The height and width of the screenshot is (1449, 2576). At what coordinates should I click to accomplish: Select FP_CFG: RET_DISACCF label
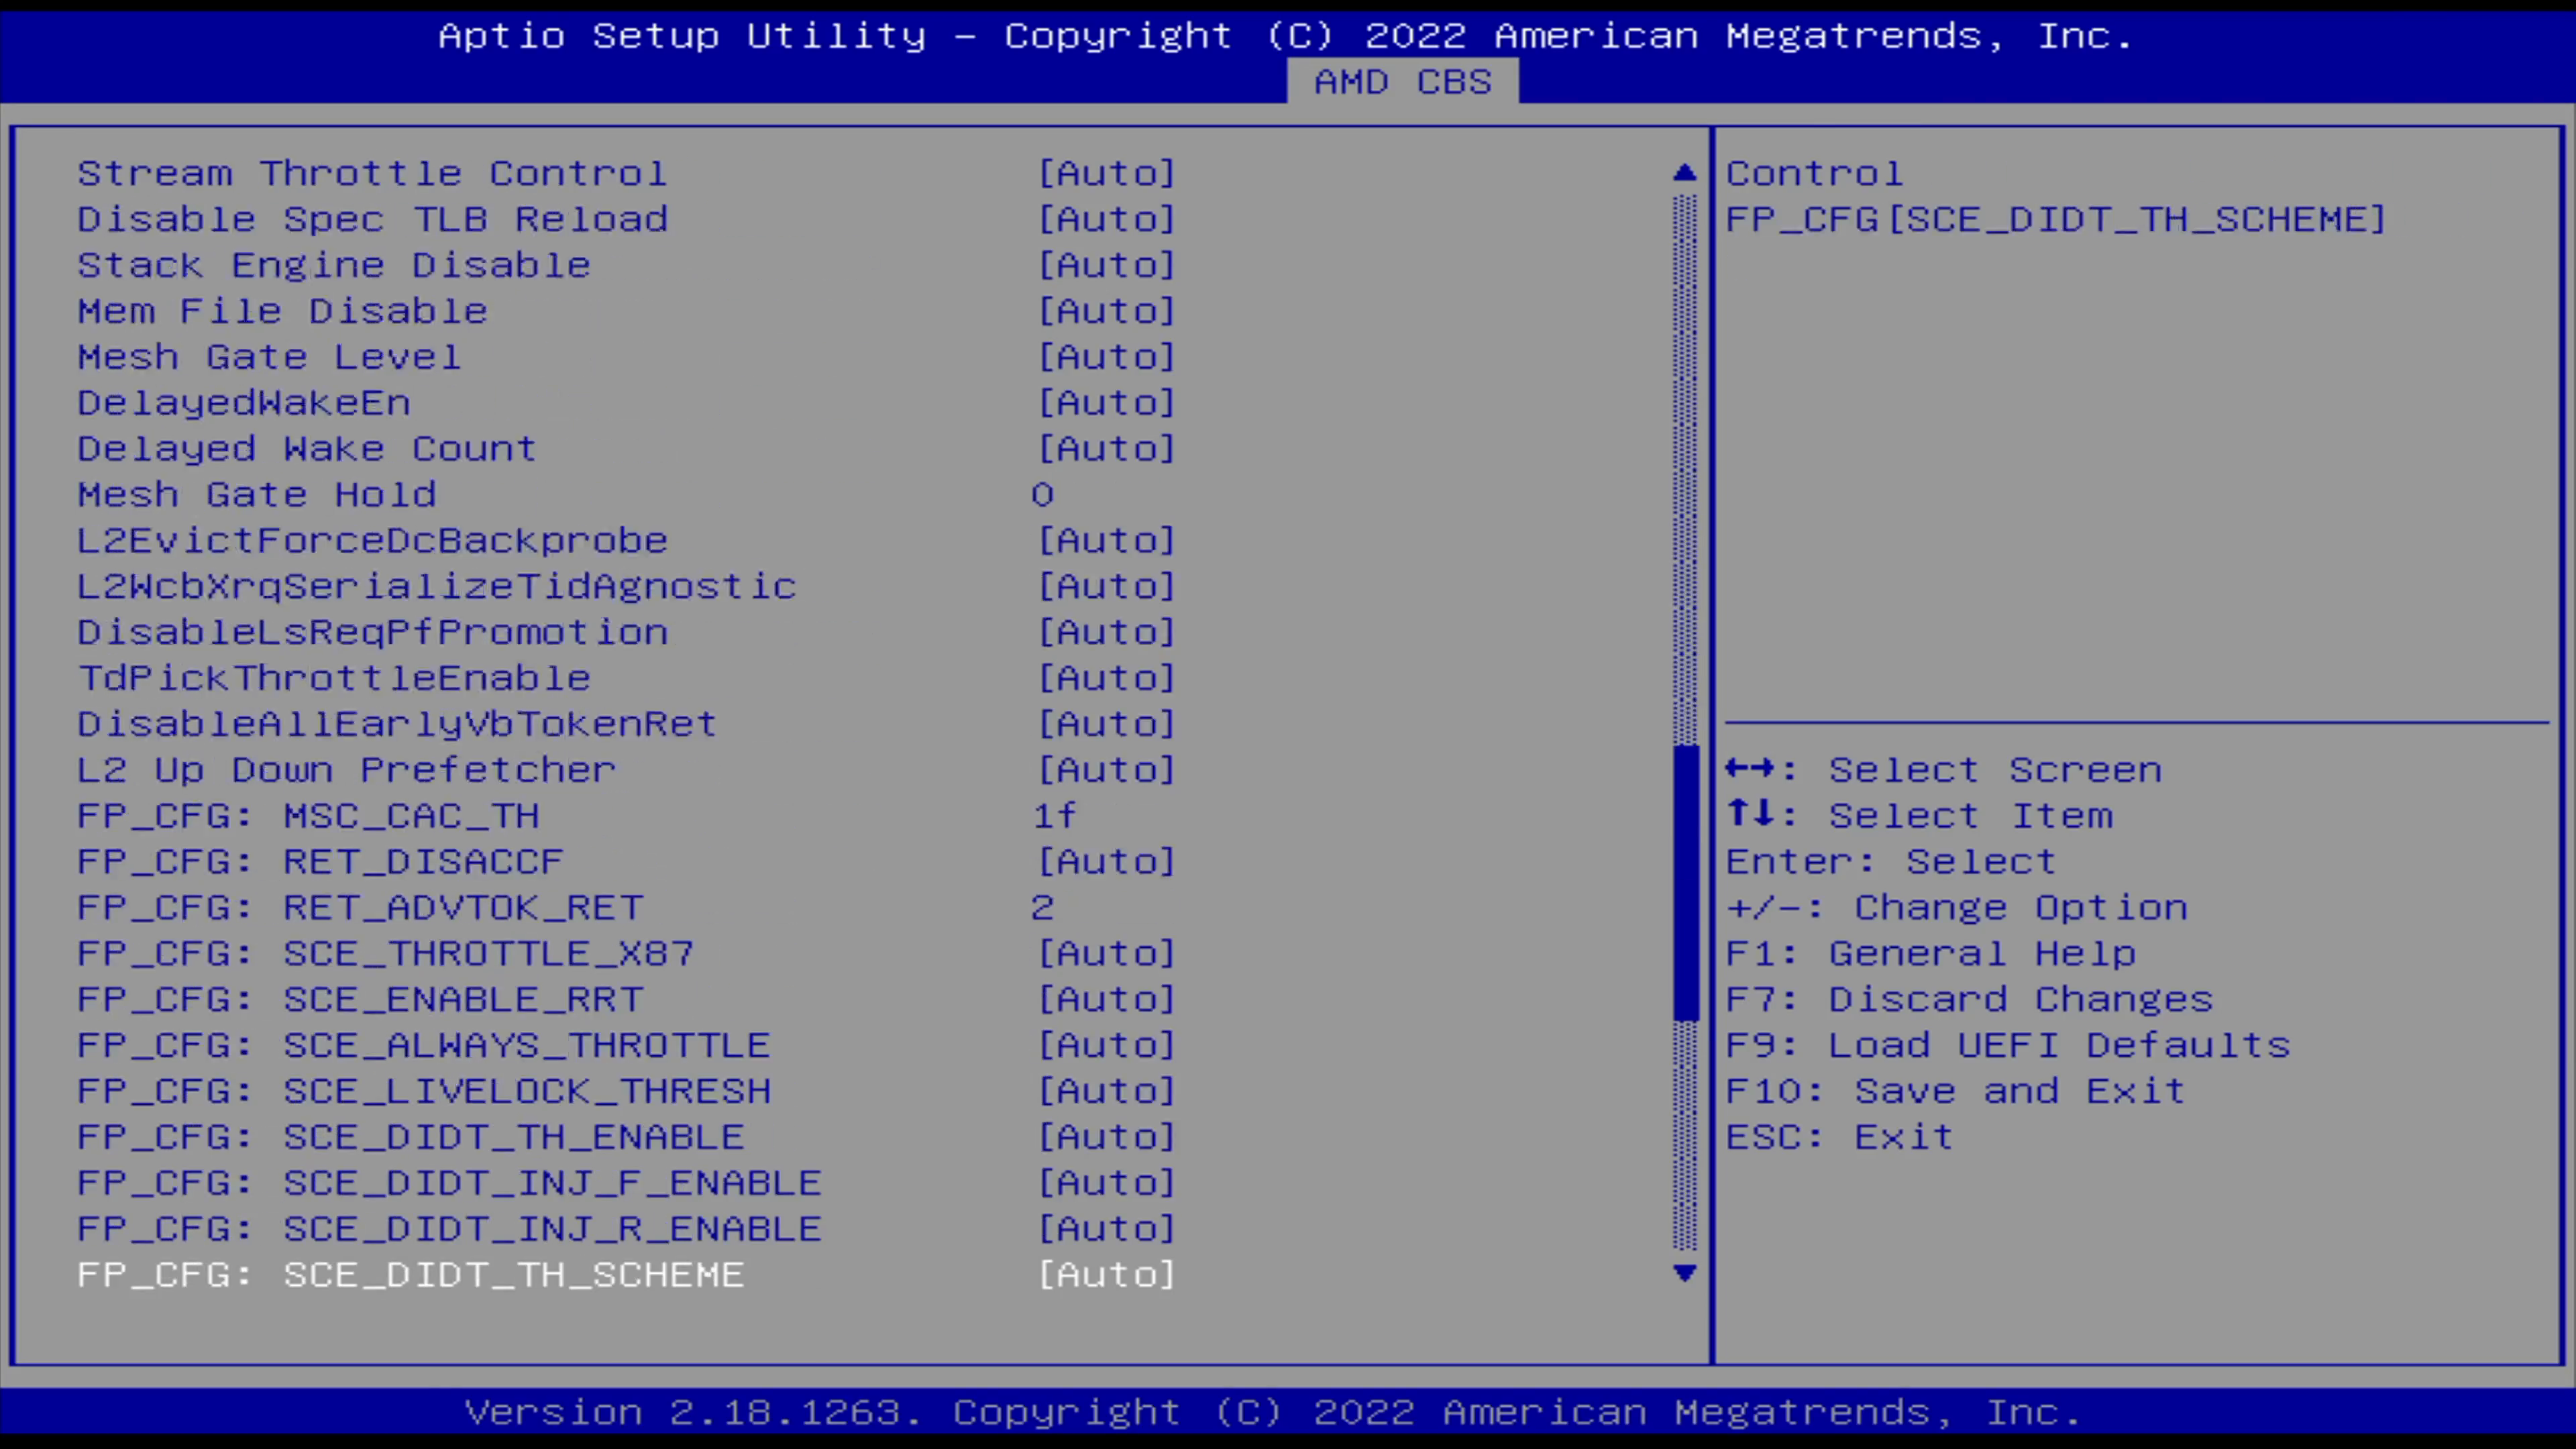[x=321, y=863]
